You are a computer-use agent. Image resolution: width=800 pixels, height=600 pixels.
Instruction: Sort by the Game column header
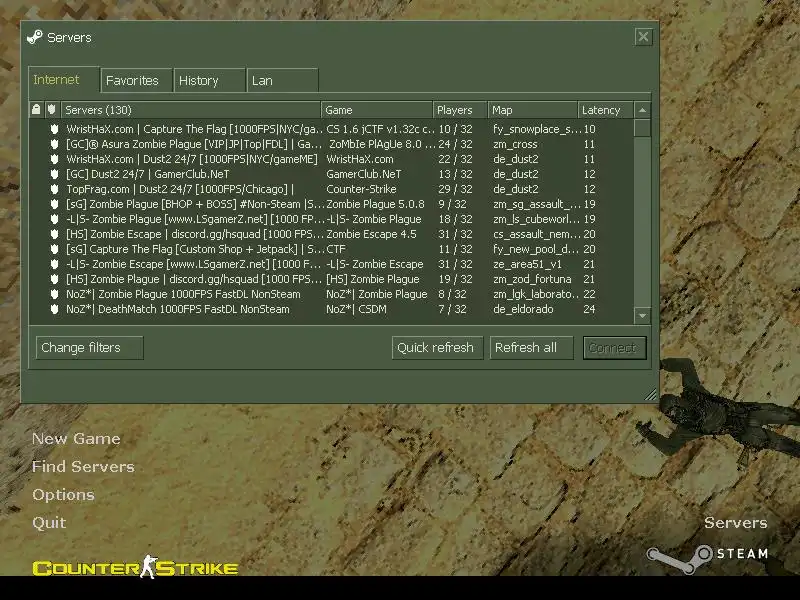[377, 110]
